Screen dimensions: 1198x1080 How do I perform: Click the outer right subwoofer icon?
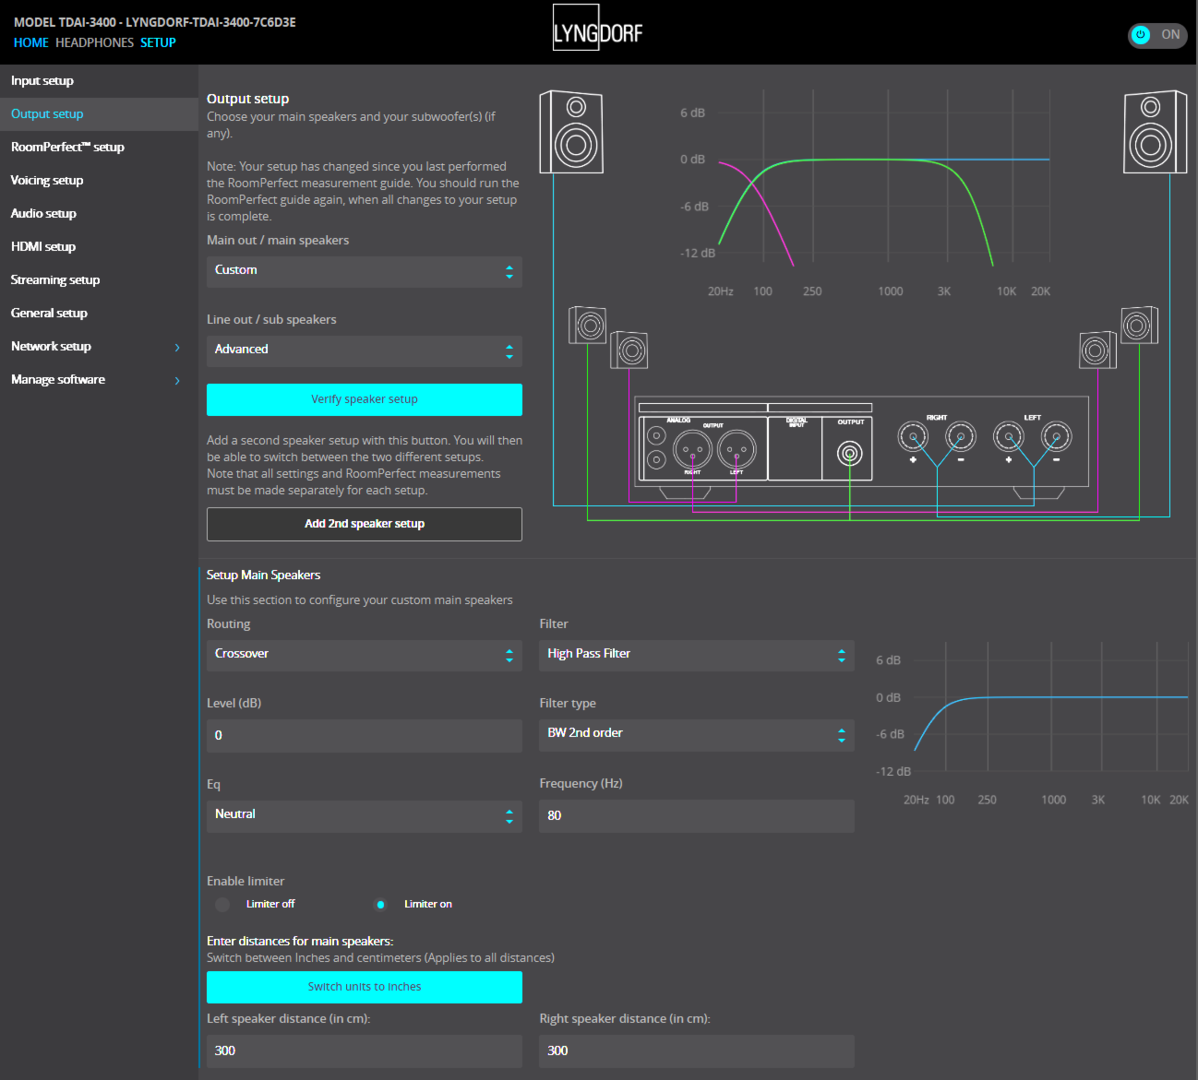point(1139,325)
